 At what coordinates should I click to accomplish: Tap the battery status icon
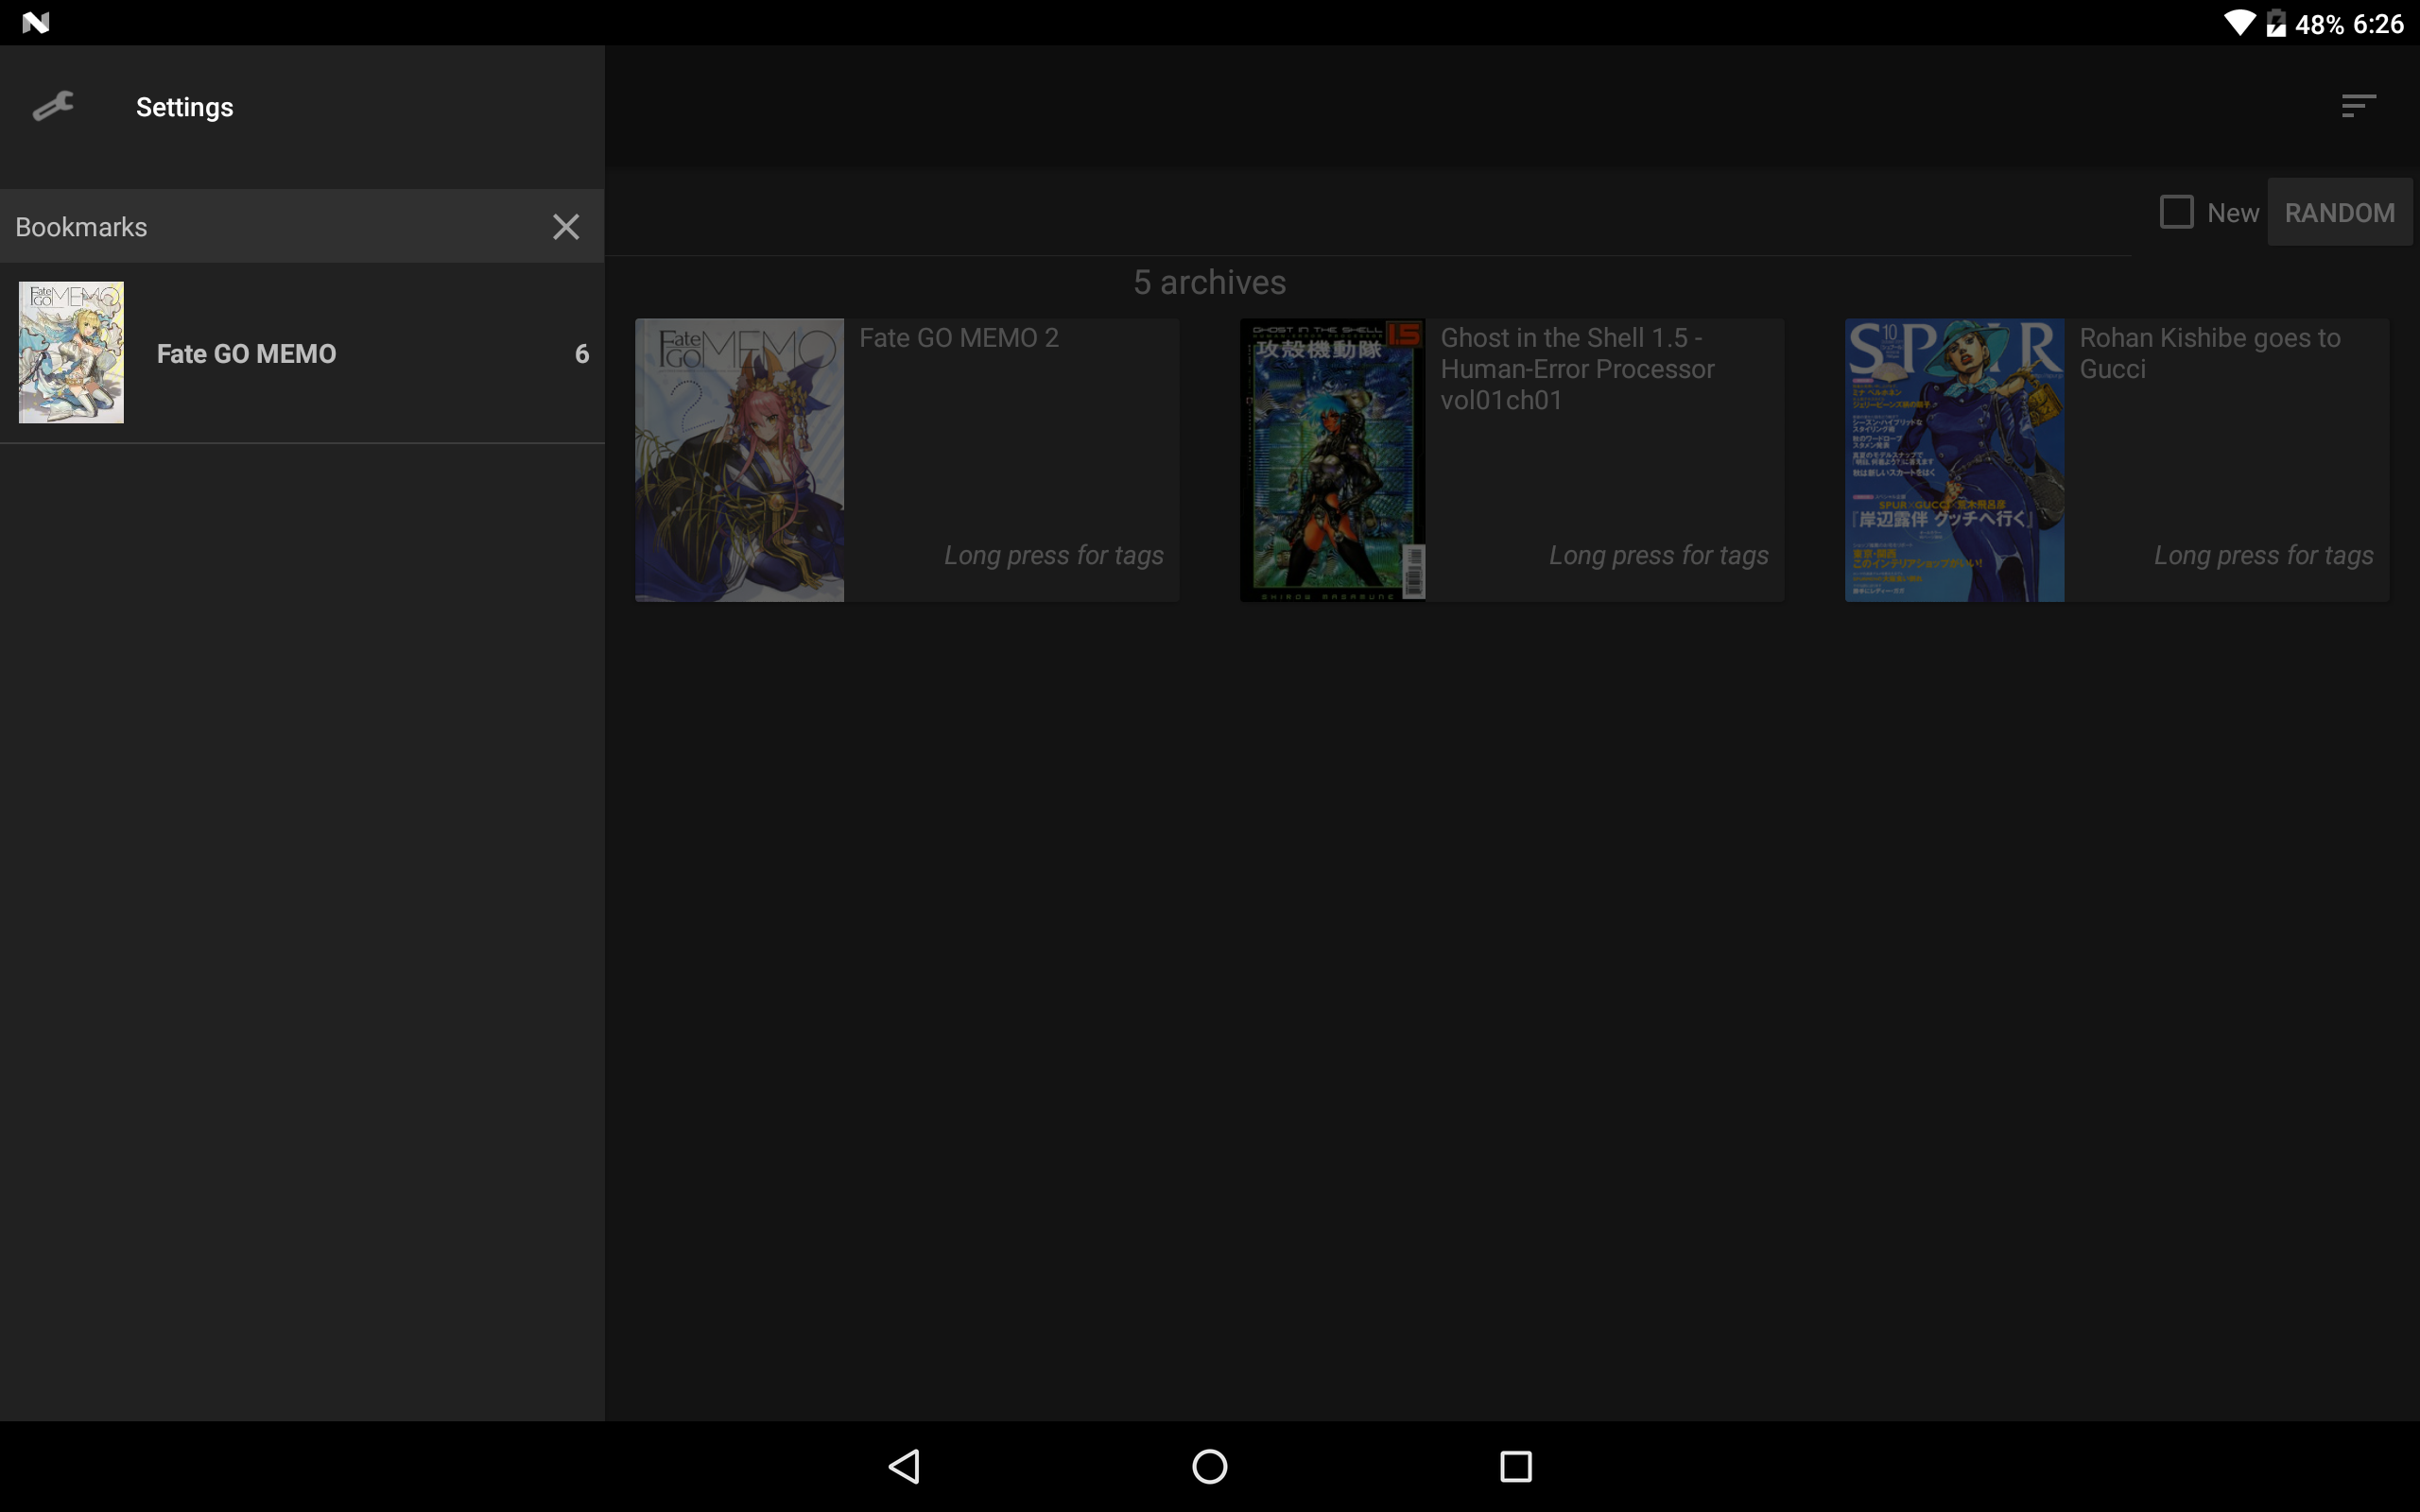tap(2276, 23)
